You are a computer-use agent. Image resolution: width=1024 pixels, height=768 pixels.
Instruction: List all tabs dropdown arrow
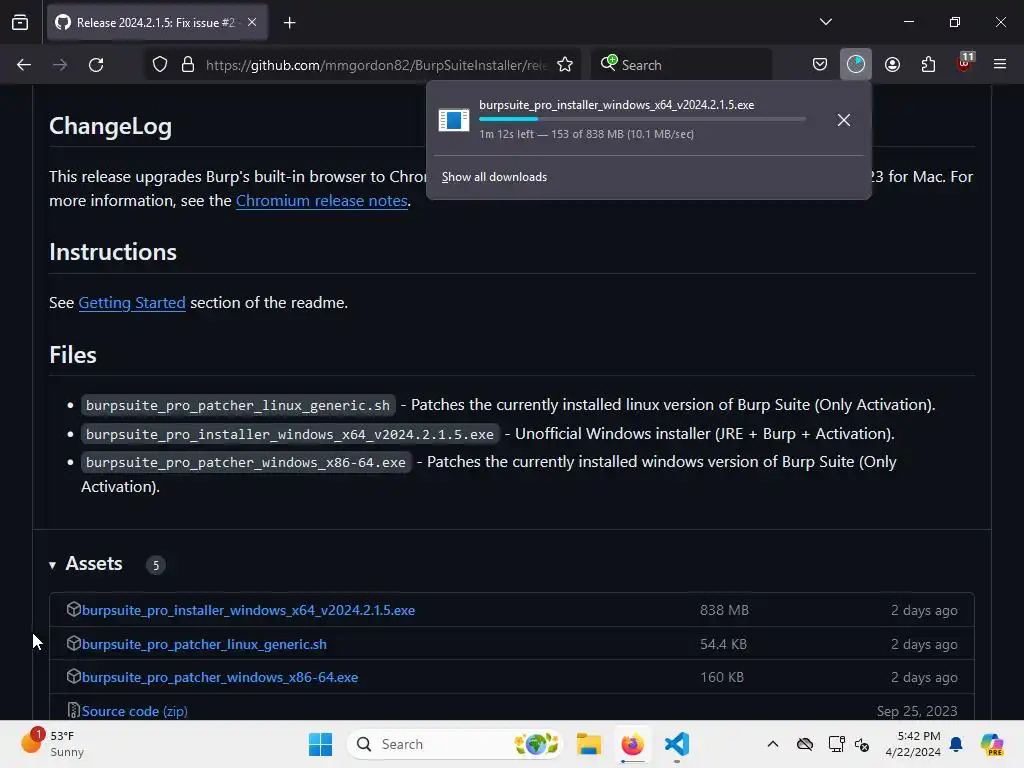pyautogui.click(x=825, y=22)
